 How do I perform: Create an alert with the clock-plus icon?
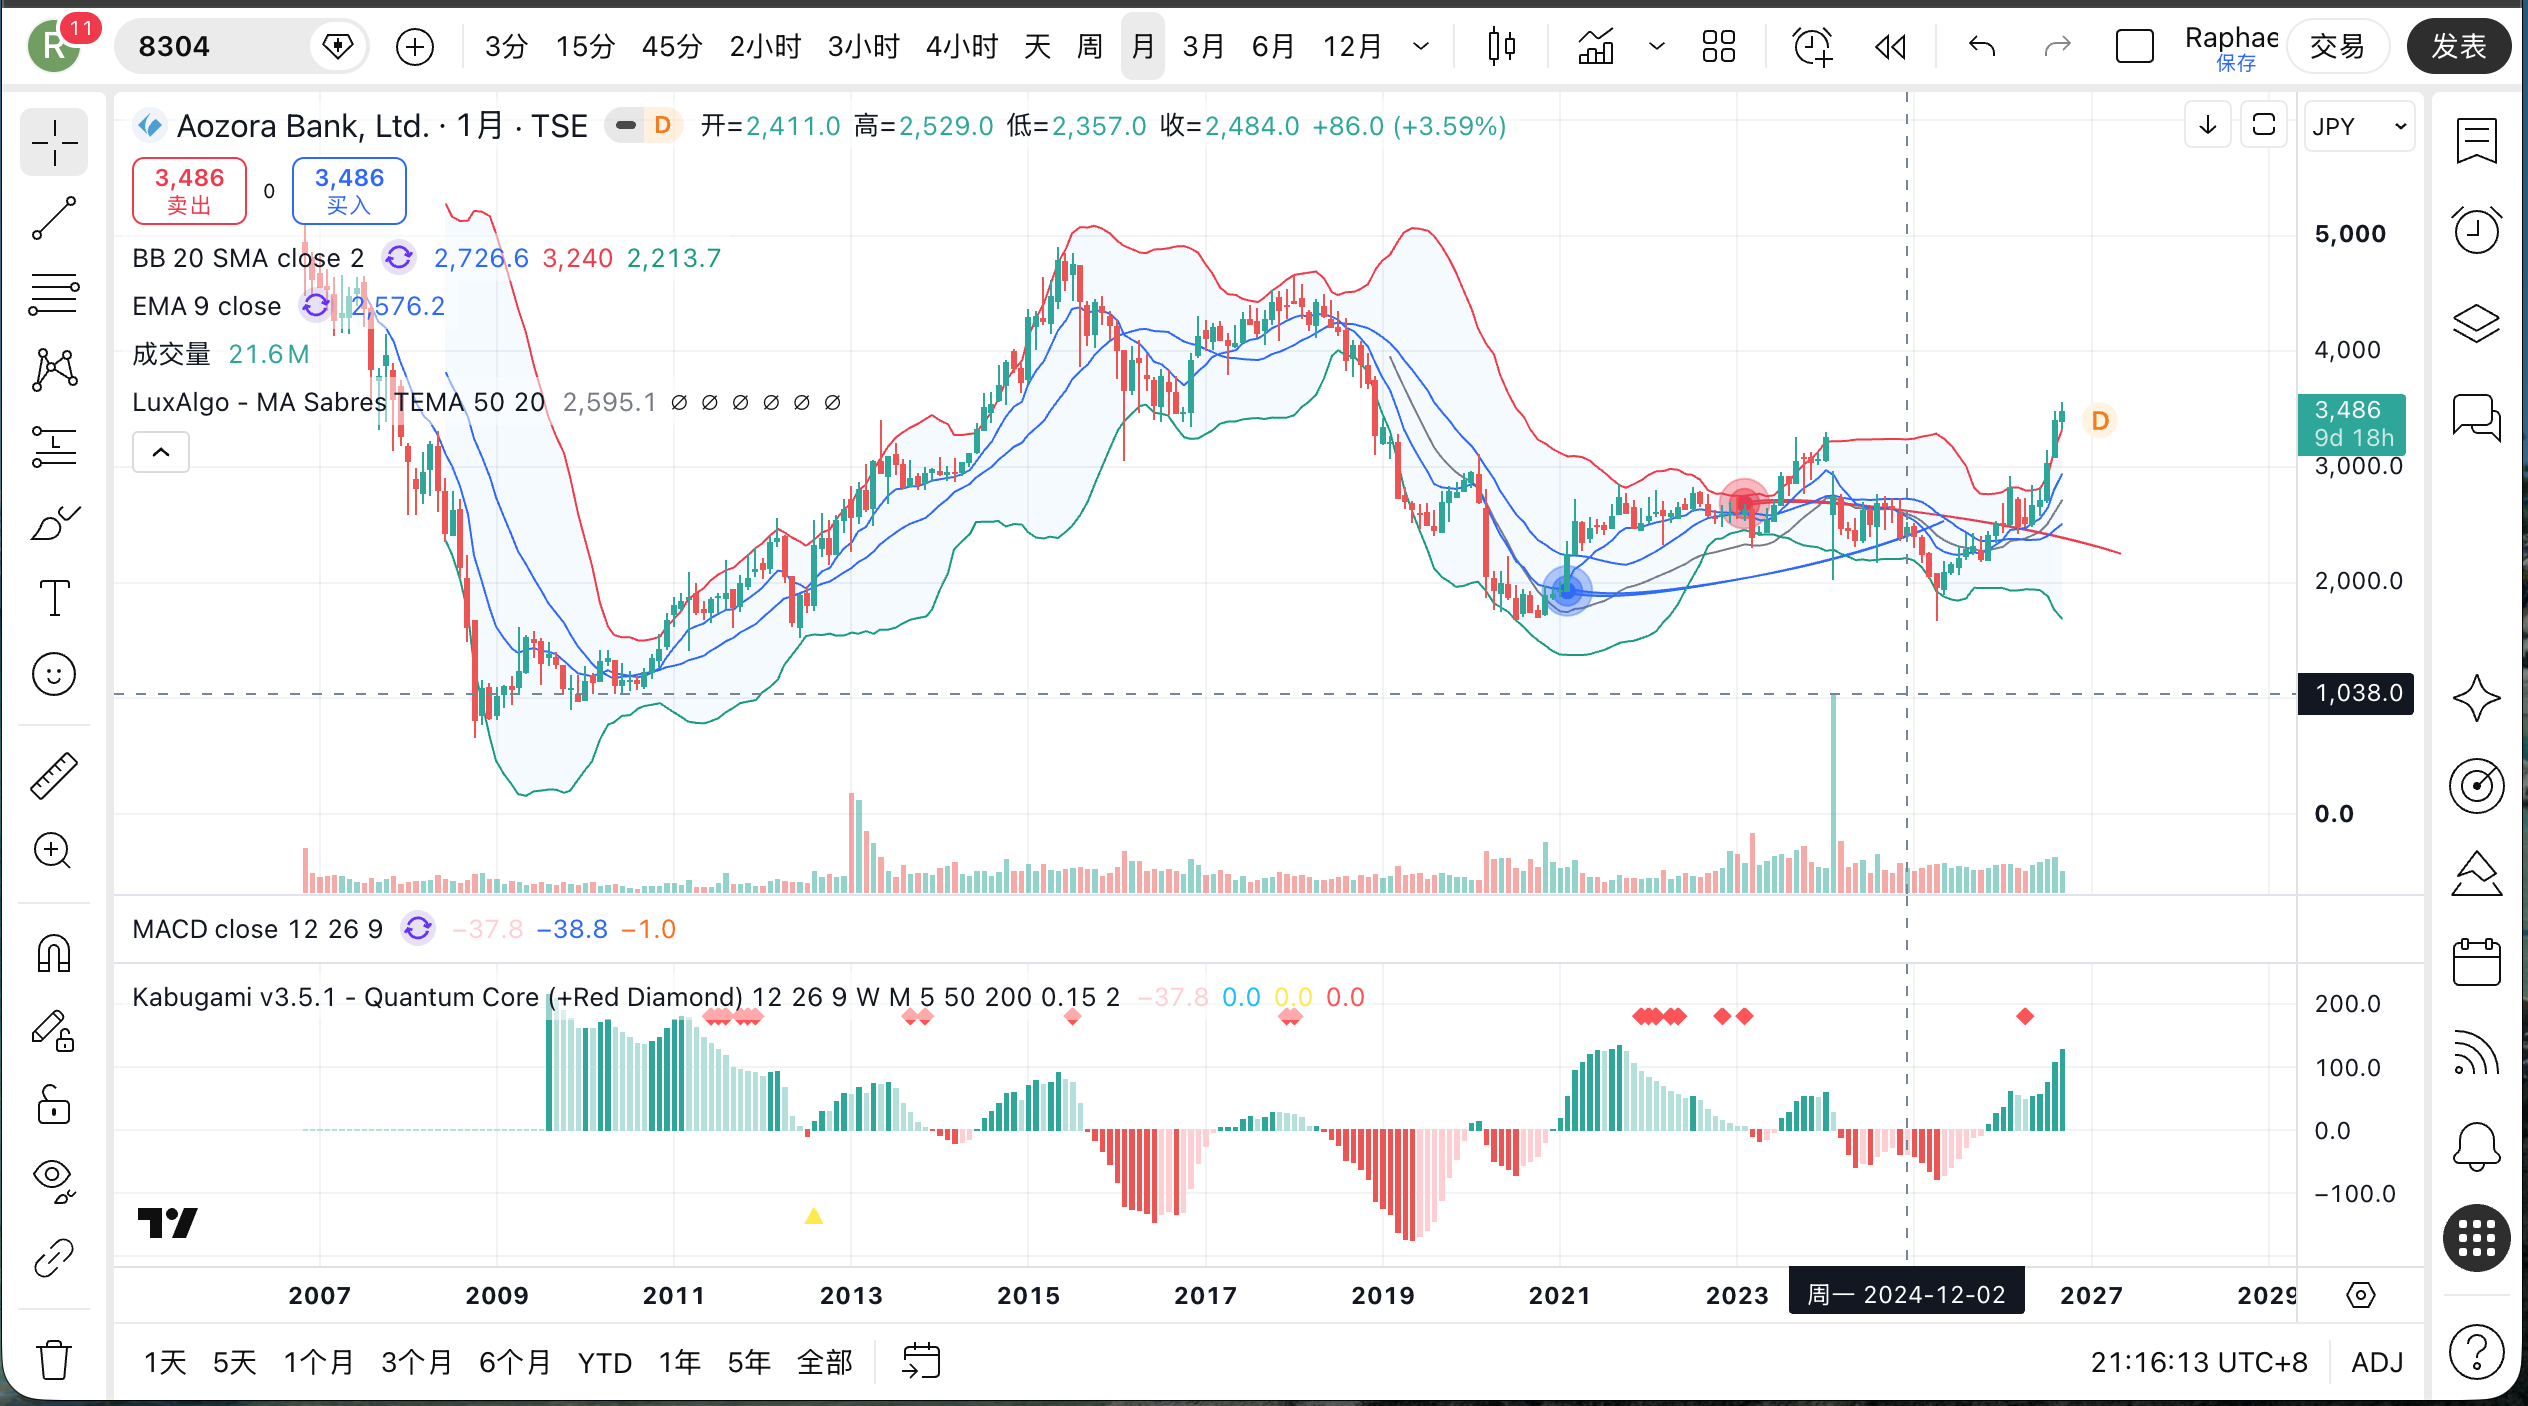(1812, 46)
